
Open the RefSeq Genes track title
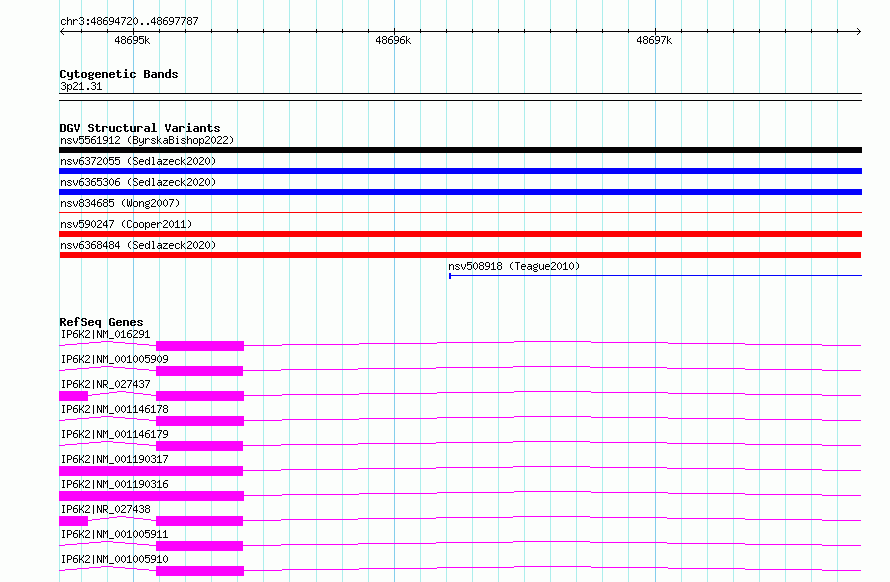click(101, 322)
